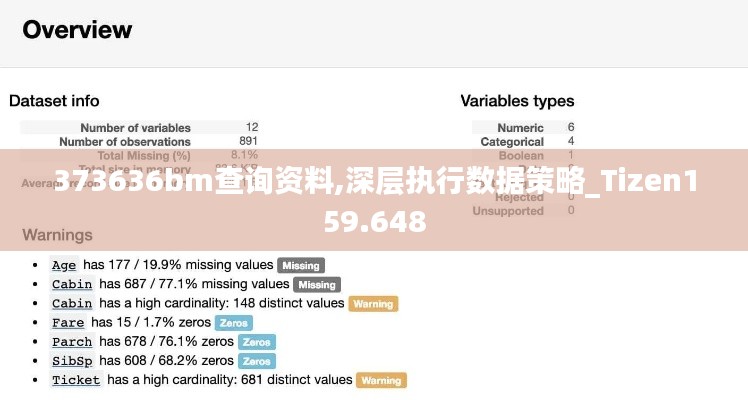This screenshot has width=748, height=400.
Task: Select text 'has 15 / 1.7% zeros'
Action: [151, 322]
